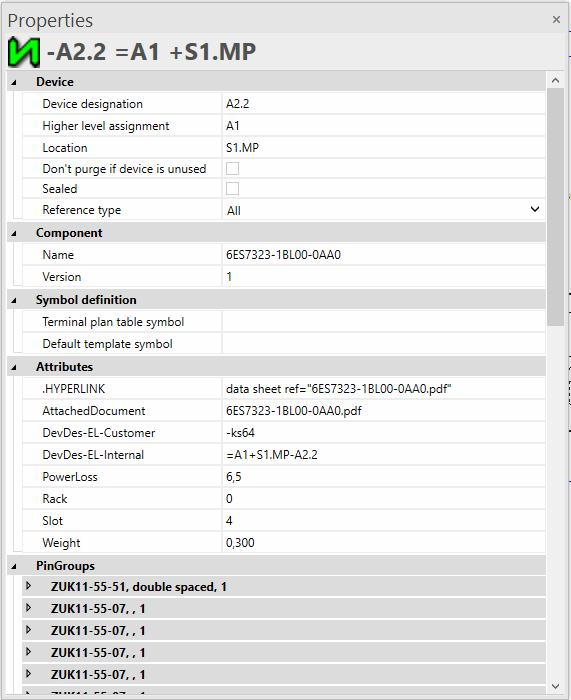Image resolution: width=571 pixels, height=700 pixels.
Task: Edit the Device designation field A2.2
Action: (383, 104)
